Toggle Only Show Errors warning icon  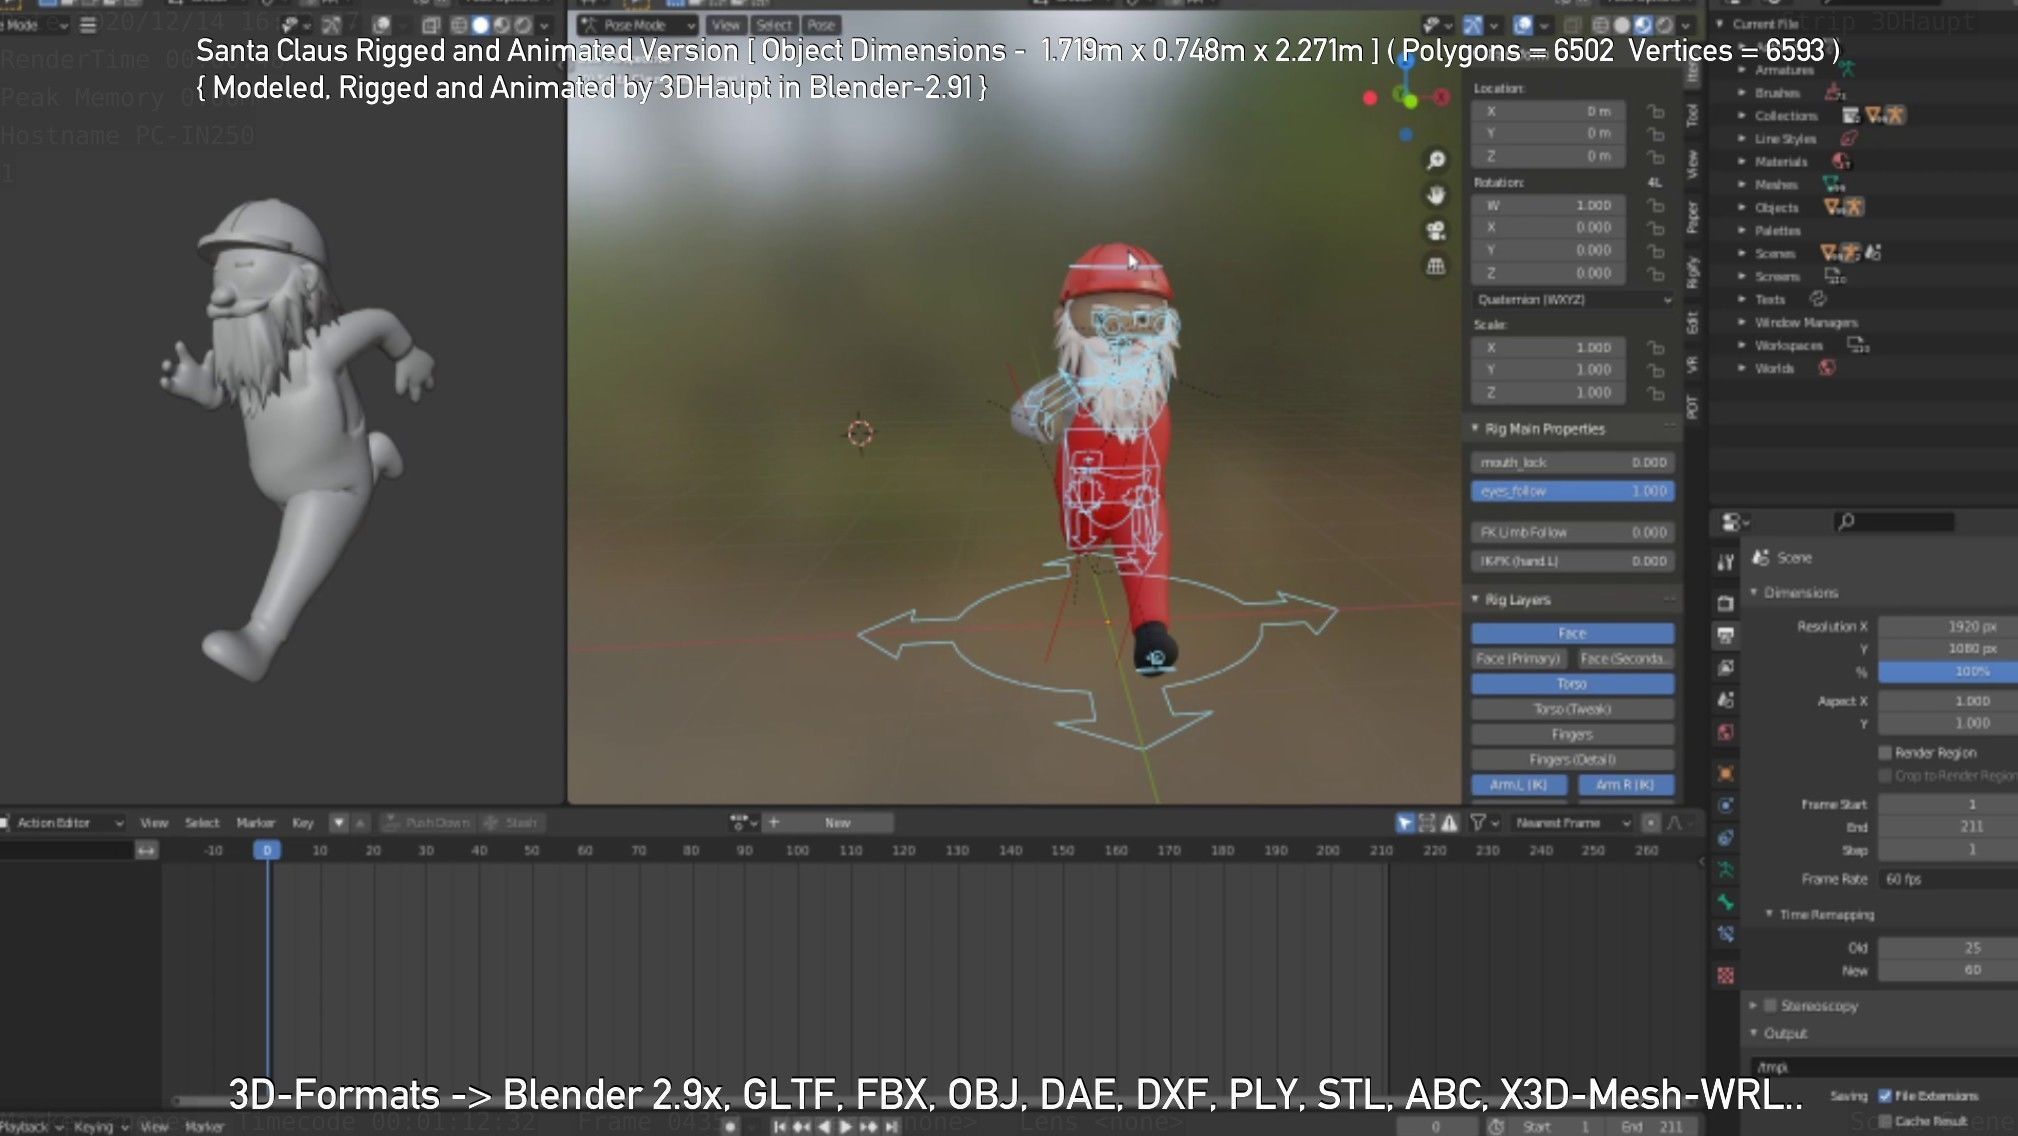coord(1449,823)
